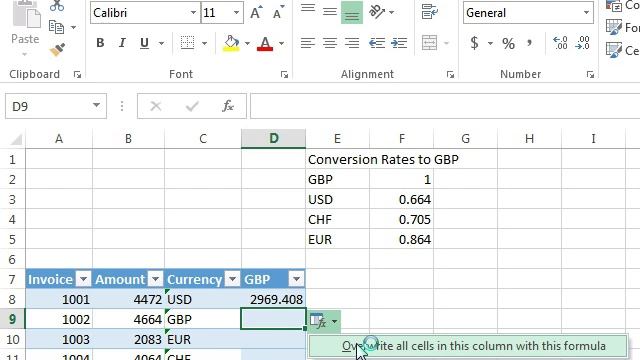Viewport: 640px width, 360px height.
Task: Select Middle Align icon
Action: coord(330,12)
